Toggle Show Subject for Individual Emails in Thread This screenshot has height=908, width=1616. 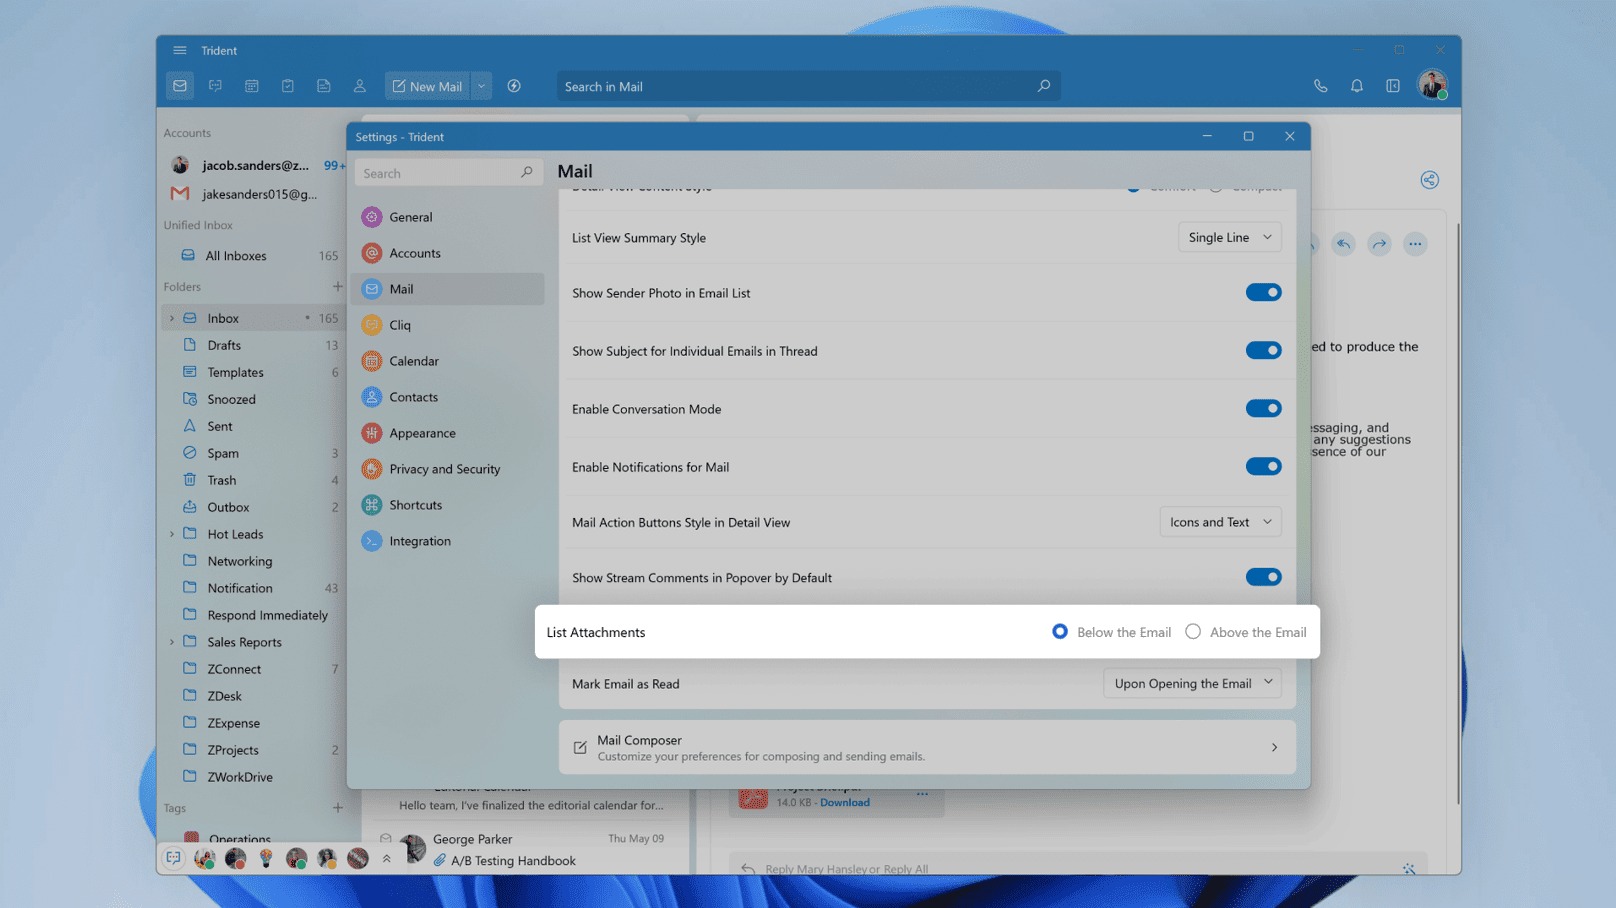[x=1263, y=351]
